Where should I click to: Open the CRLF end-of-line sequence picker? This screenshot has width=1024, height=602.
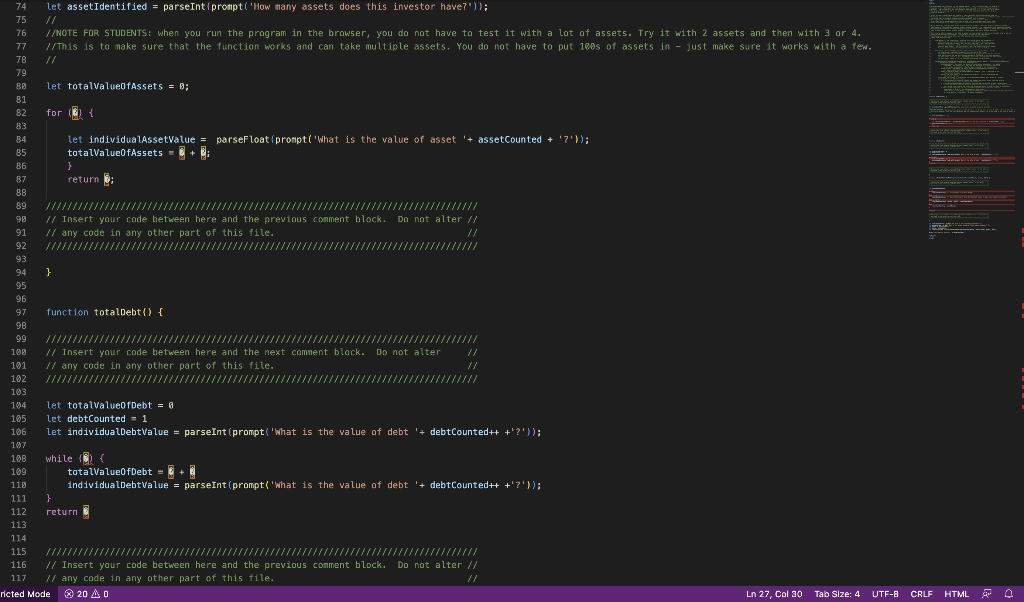click(921, 593)
